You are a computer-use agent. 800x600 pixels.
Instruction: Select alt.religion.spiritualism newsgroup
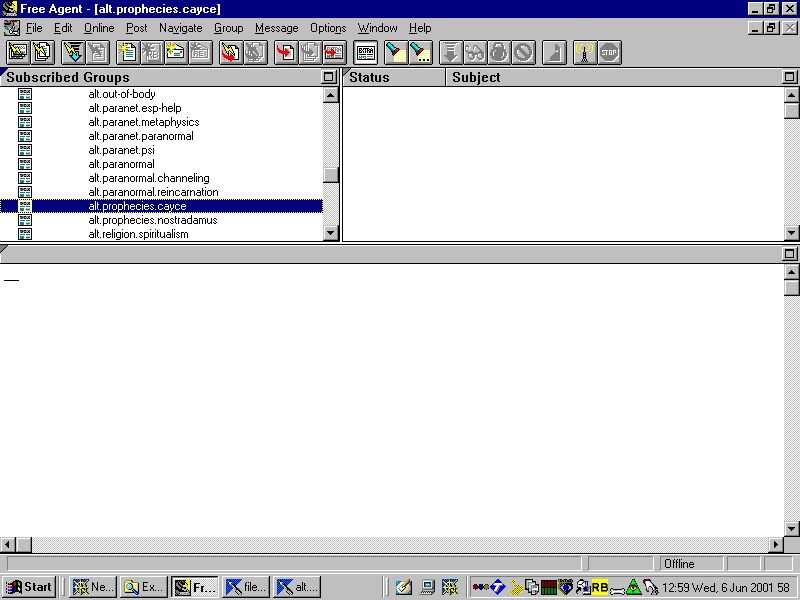[x=138, y=234]
